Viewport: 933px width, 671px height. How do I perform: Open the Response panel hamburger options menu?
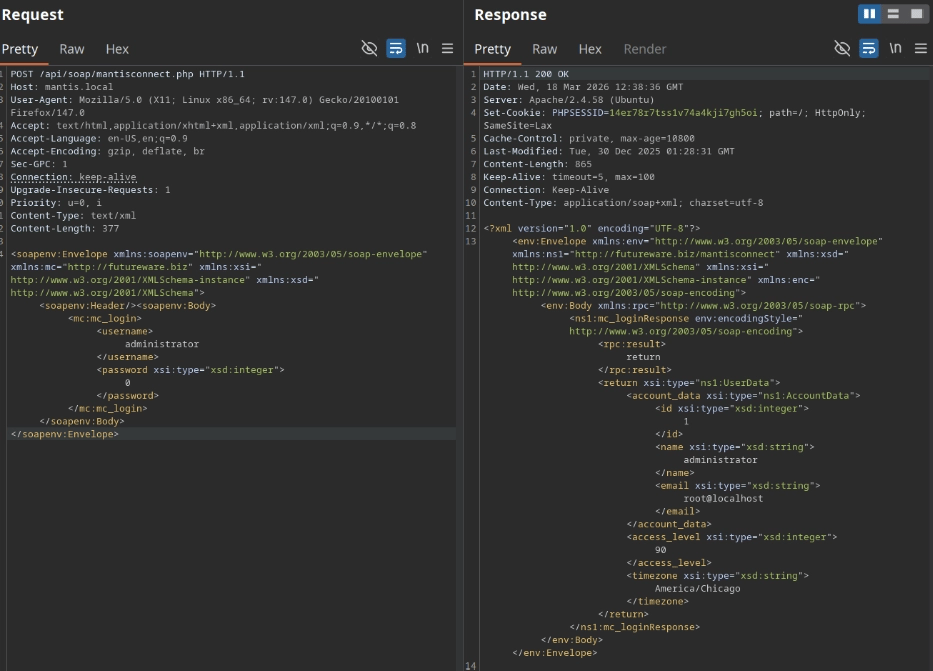tap(920, 48)
